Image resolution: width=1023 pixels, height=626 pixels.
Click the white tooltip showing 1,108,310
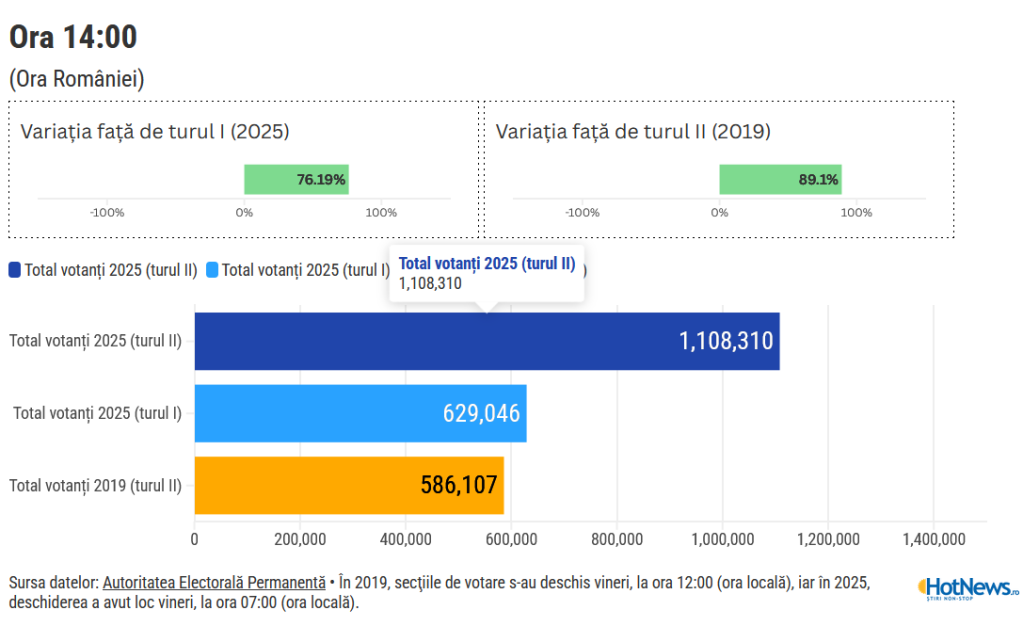pyautogui.click(x=487, y=273)
